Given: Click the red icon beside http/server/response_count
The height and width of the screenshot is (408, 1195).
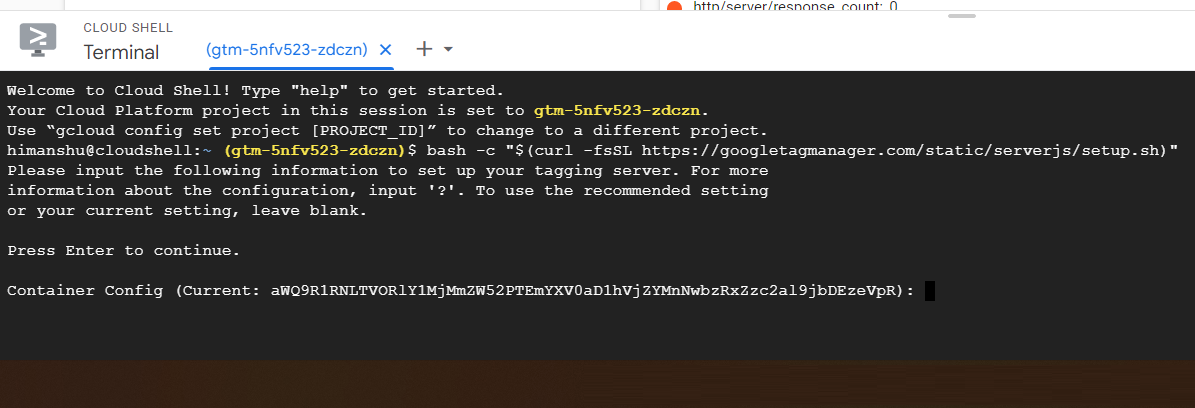Looking at the screenshot, I should [674, 7].
